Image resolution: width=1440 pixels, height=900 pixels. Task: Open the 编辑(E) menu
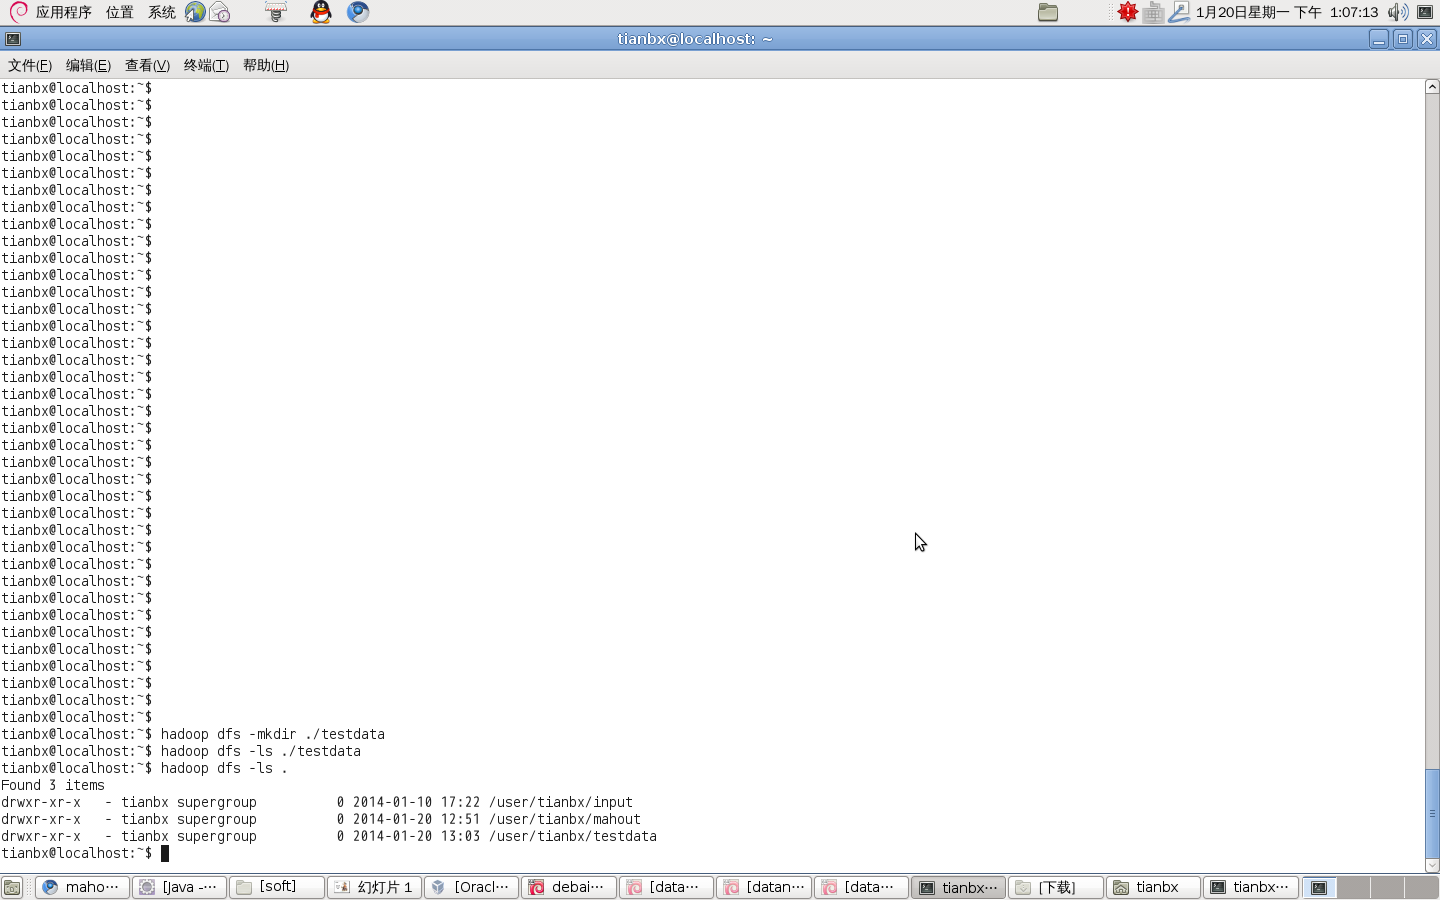(88, 65)
